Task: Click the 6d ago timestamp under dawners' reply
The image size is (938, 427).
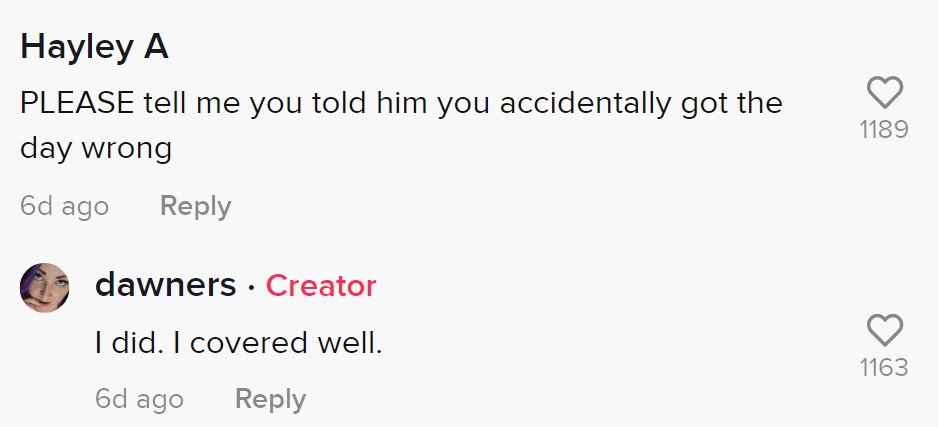Action: tap(139, 399)
